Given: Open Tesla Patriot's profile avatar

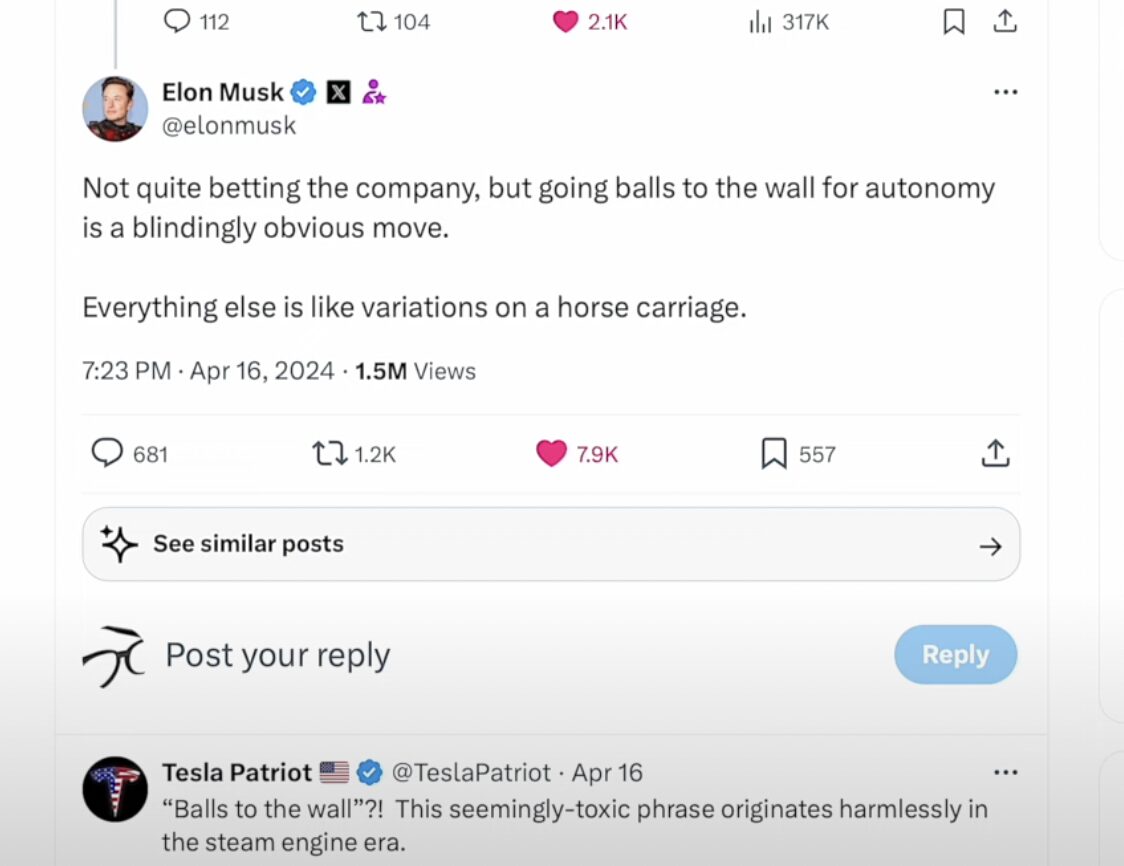Looking at the screenshot, I should (115, 789).
